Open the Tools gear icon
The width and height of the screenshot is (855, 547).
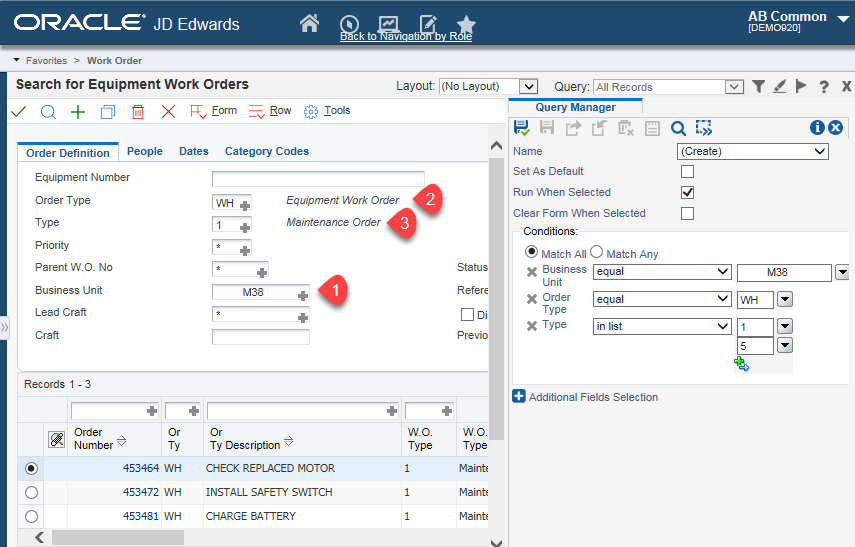311,112
